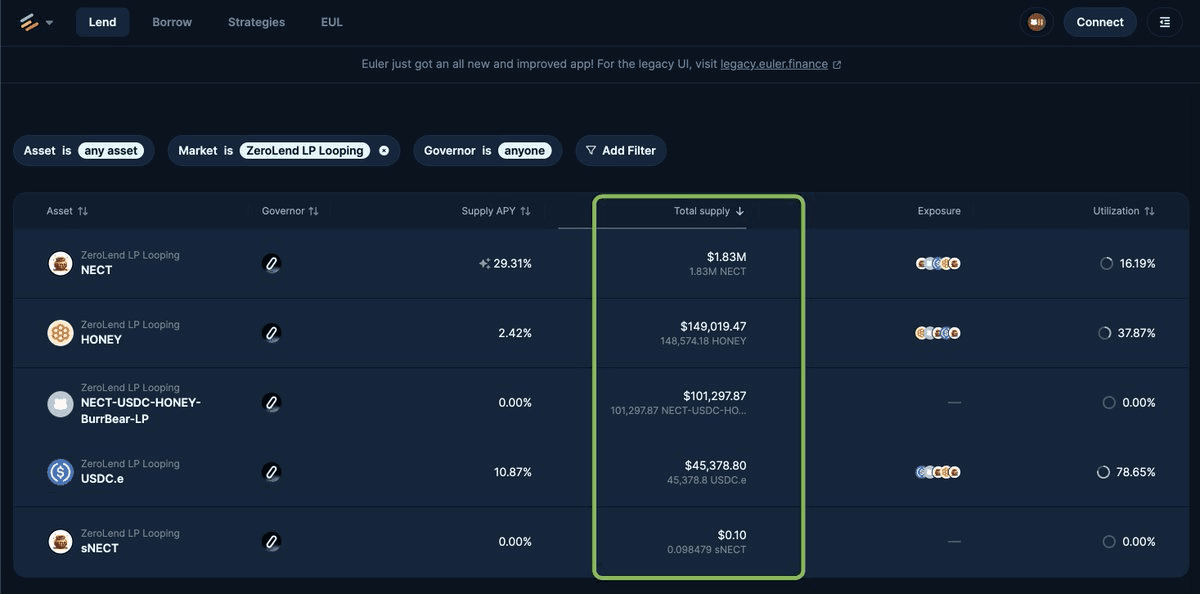
Task: Open the Borrow tab
Action: [x=172, y=22]
